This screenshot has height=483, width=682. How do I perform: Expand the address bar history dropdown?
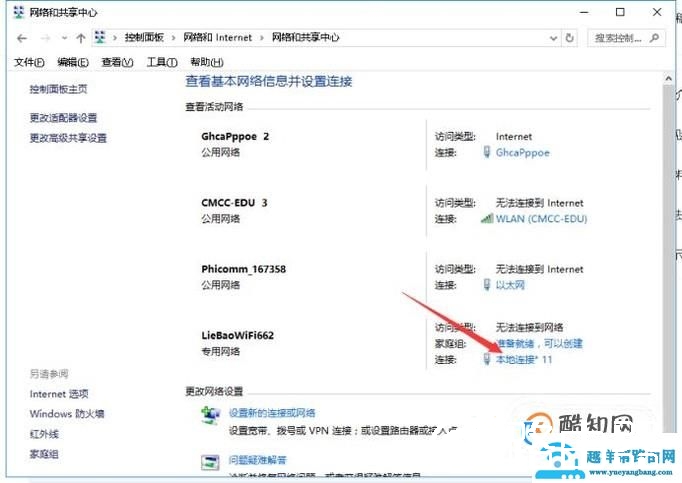point(553,38)
